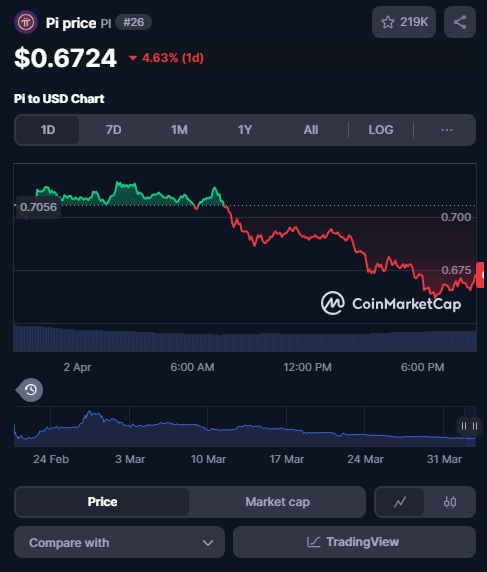Expand the Compare with dropdown
Viewport: 487px width, 572px height.
(x=119, y=542)
